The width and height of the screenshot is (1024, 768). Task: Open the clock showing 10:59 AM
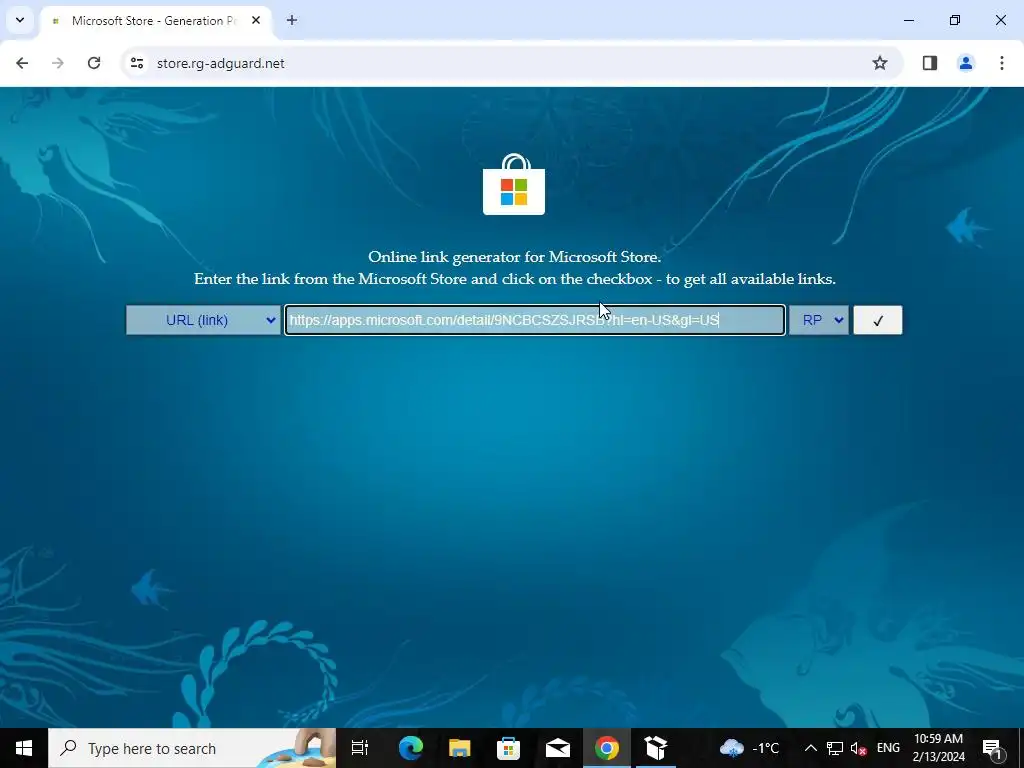[x=938, y=748]
